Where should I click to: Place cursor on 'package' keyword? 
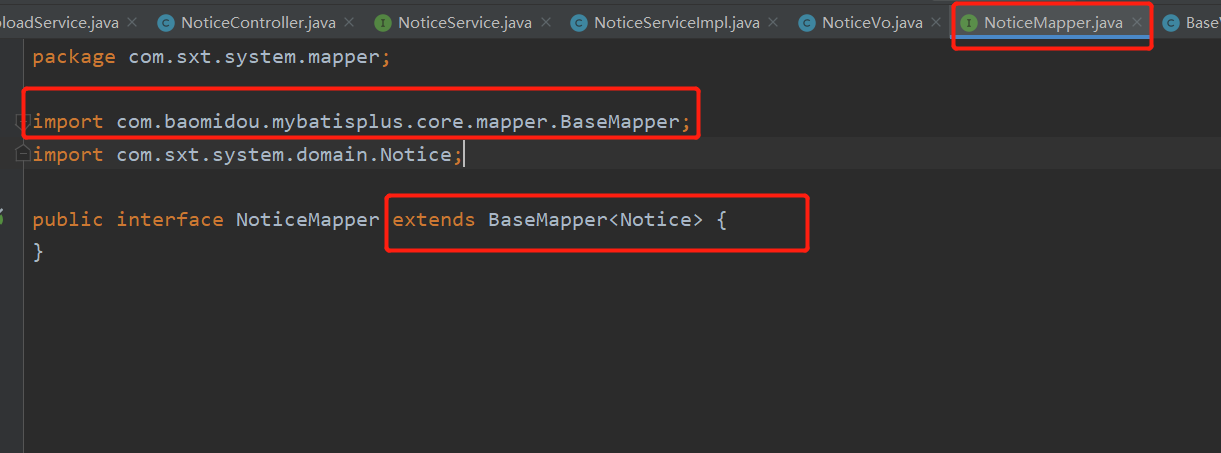point(74,56)
